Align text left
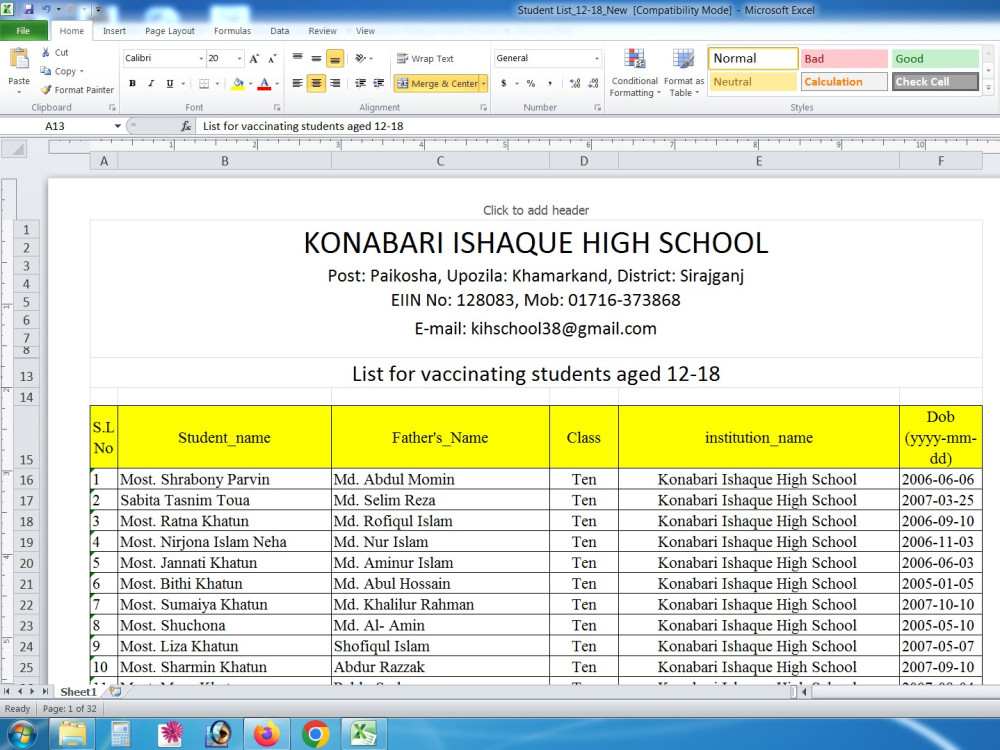The image size is (1000, 750). coord(298,83)
